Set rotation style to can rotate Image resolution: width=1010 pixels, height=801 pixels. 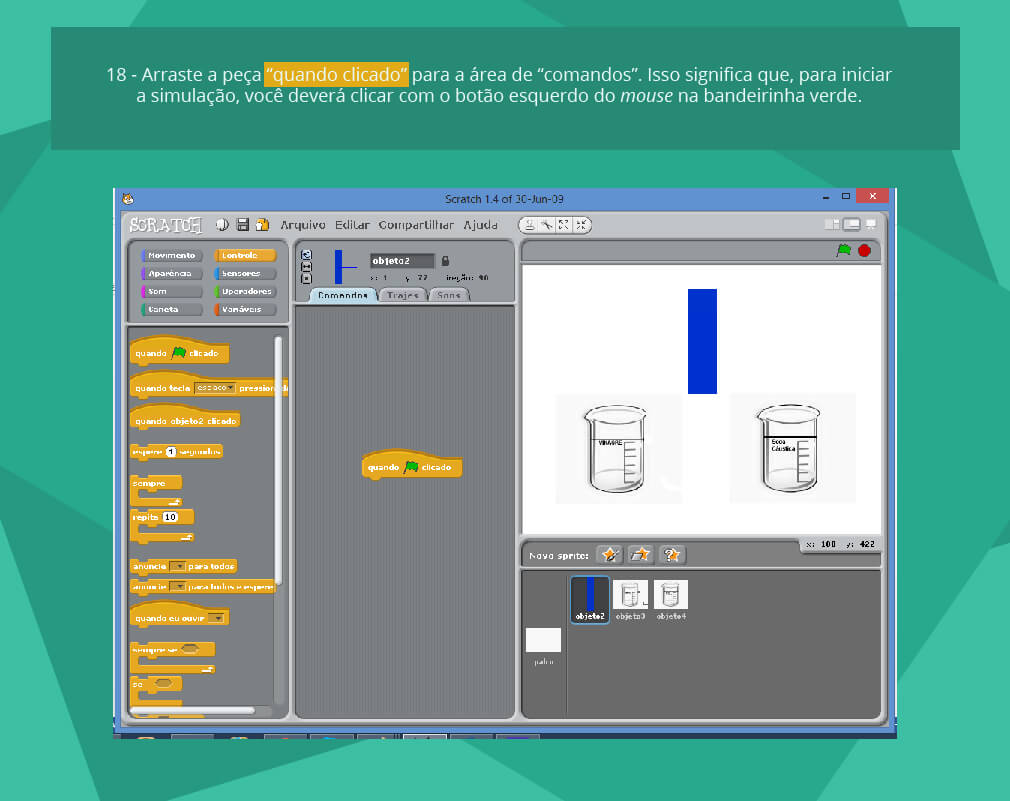click(307, 255)
